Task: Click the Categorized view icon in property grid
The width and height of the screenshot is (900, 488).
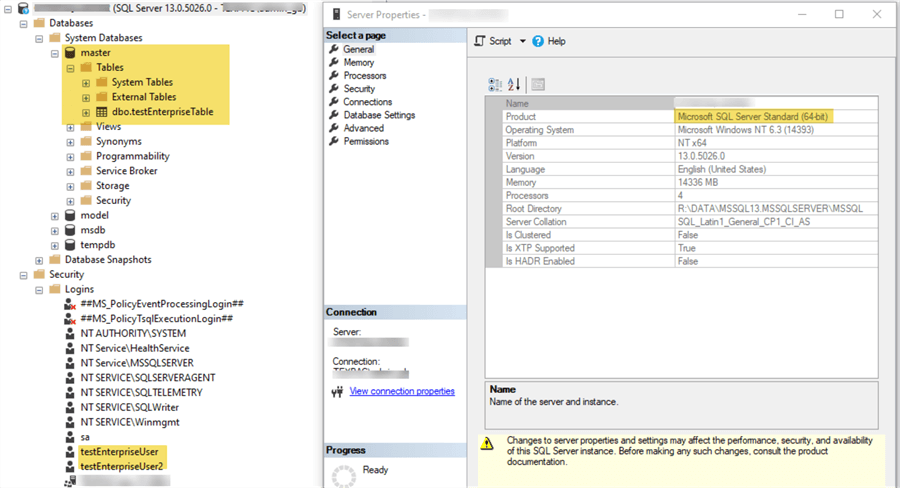Action: (494, 85)
